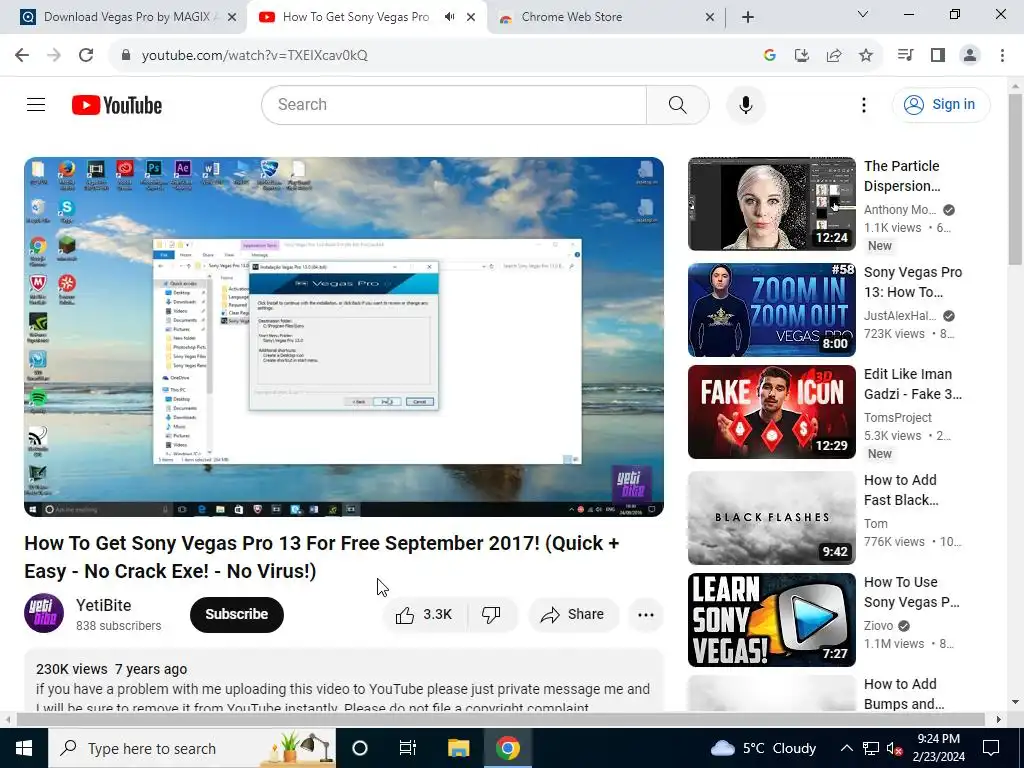Viewport: 1024px width, 768px height.
Task: Click the video player
Action: click(344, 336)
